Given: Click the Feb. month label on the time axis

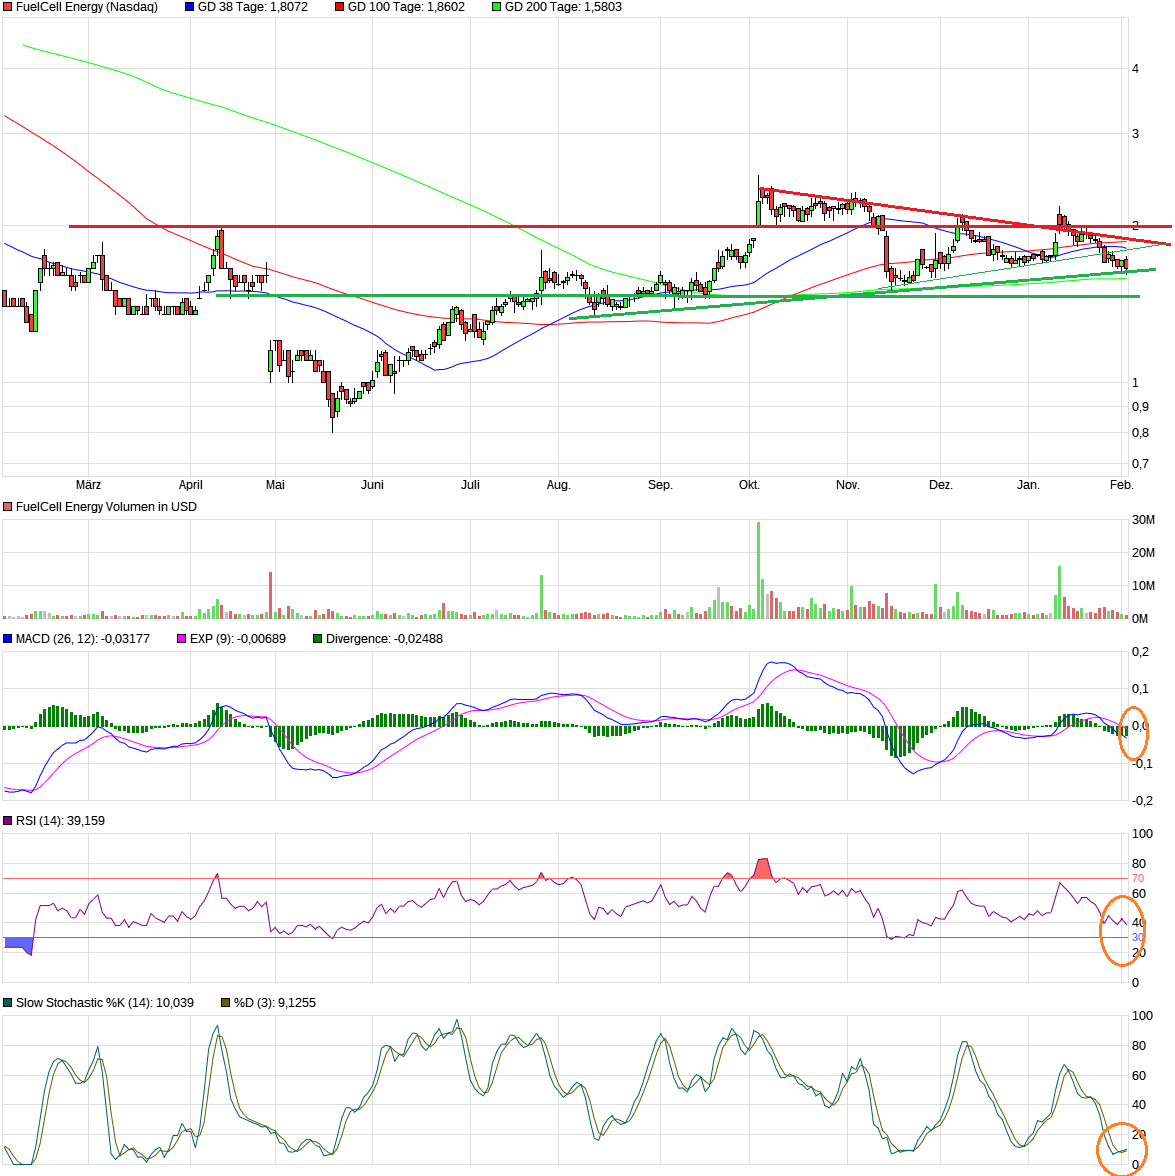Looking at the screenshot, I should pyautogui.click(x=1122, y=485).
